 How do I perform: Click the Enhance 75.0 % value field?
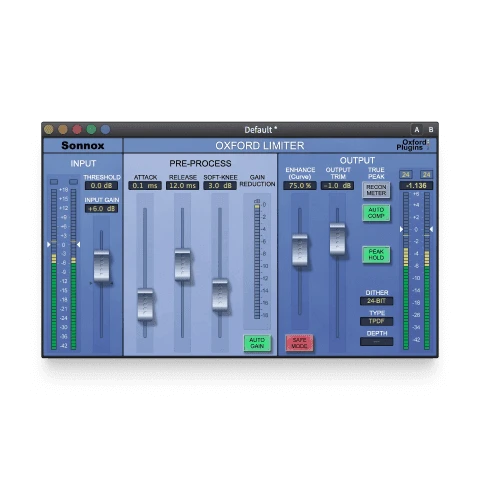click(x=300, y=186)
